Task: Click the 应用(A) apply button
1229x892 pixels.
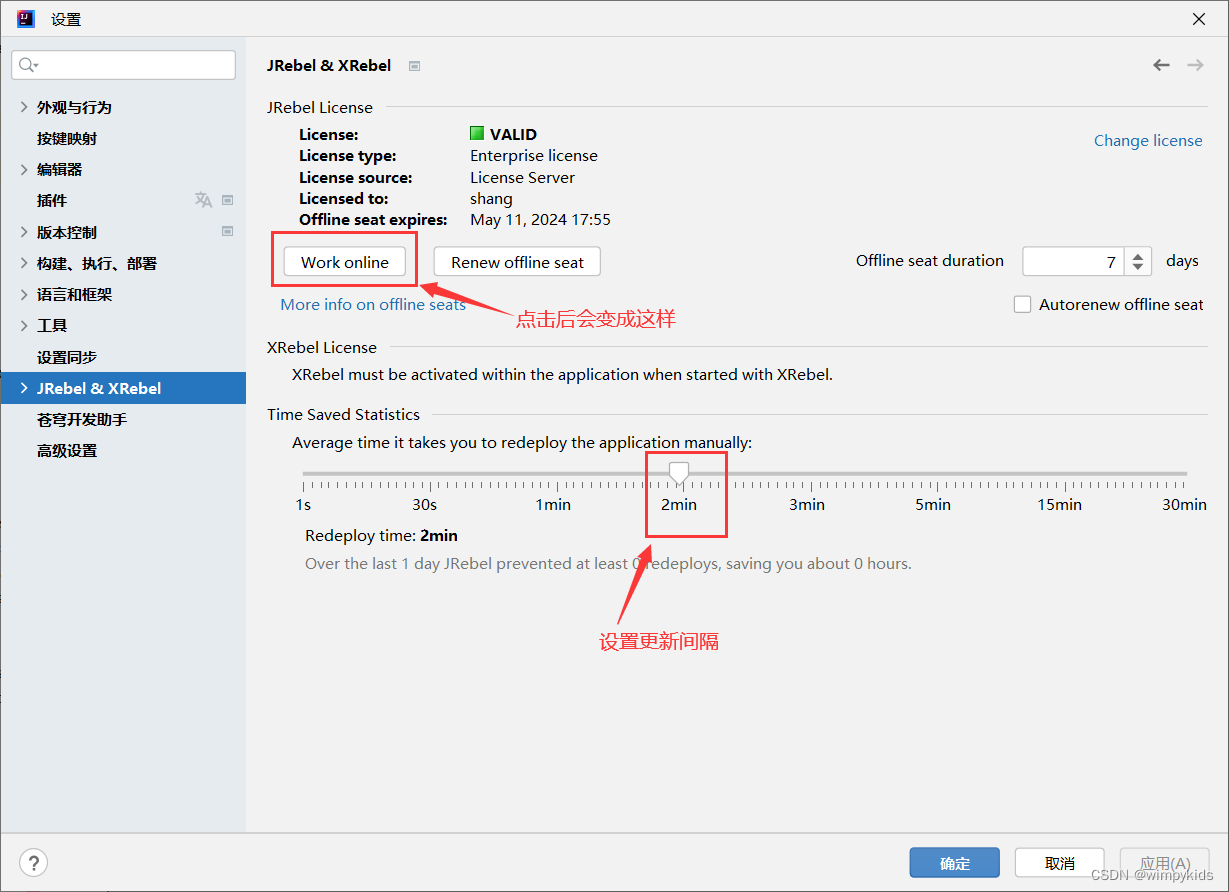Action: point(1165,863)
